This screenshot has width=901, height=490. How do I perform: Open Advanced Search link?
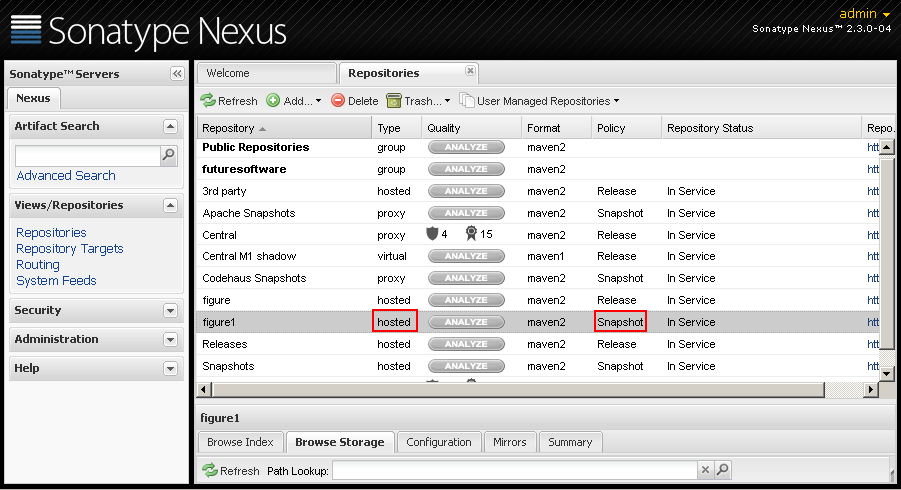click(66, 176)
